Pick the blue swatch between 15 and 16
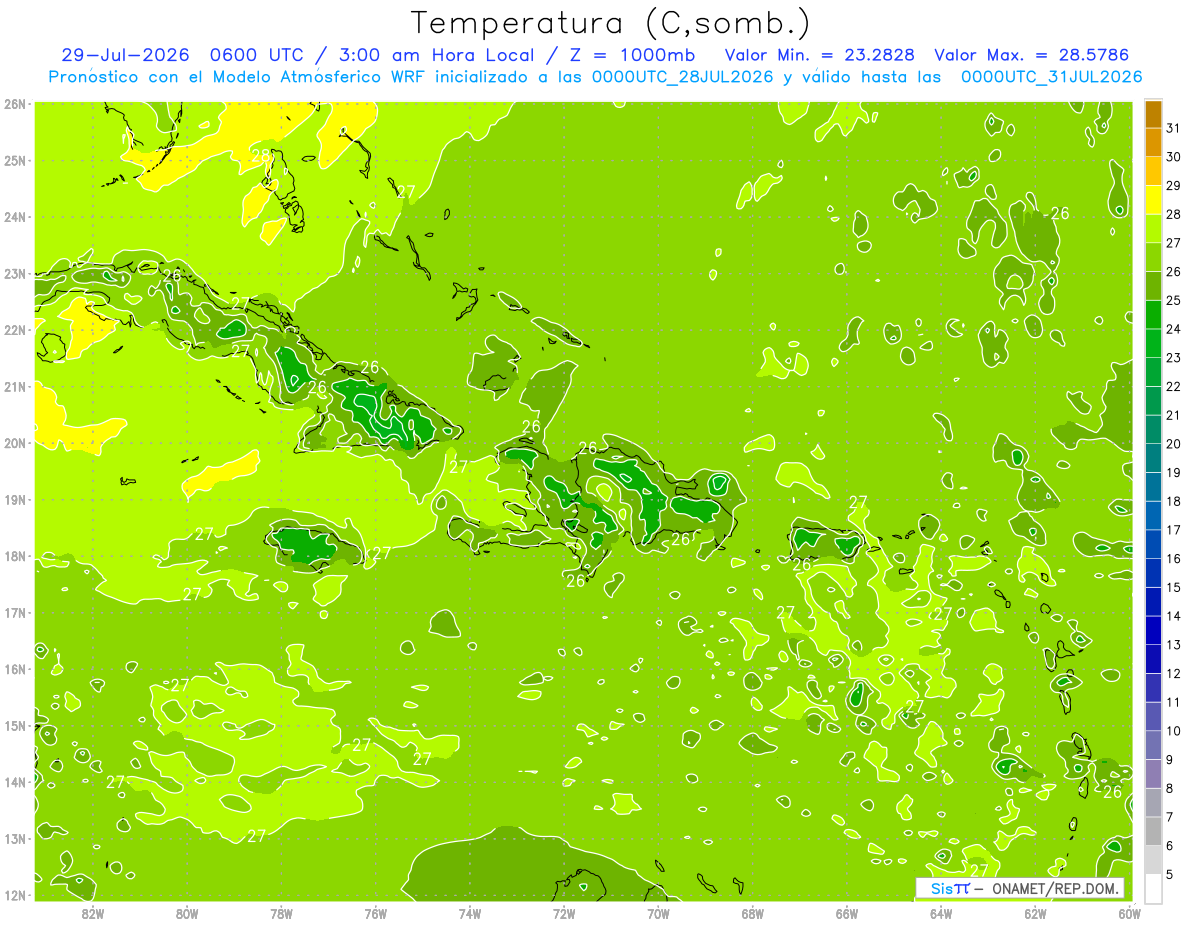1200x927 pixels. pos(1153,573)
